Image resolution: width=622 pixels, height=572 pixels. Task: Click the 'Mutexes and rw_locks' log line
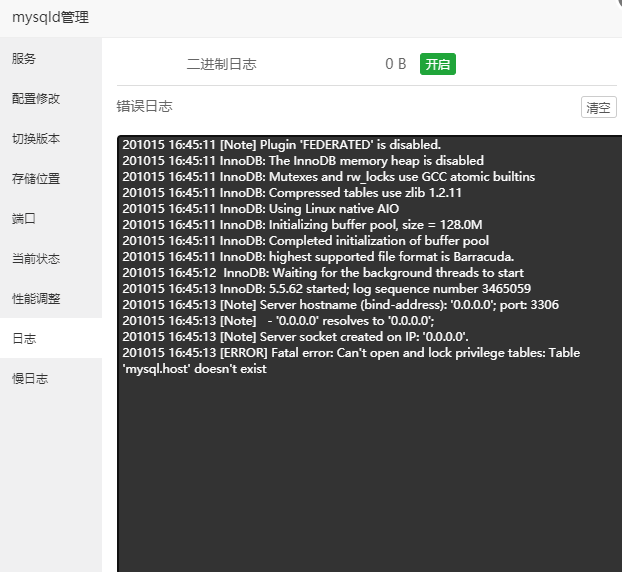328,177
